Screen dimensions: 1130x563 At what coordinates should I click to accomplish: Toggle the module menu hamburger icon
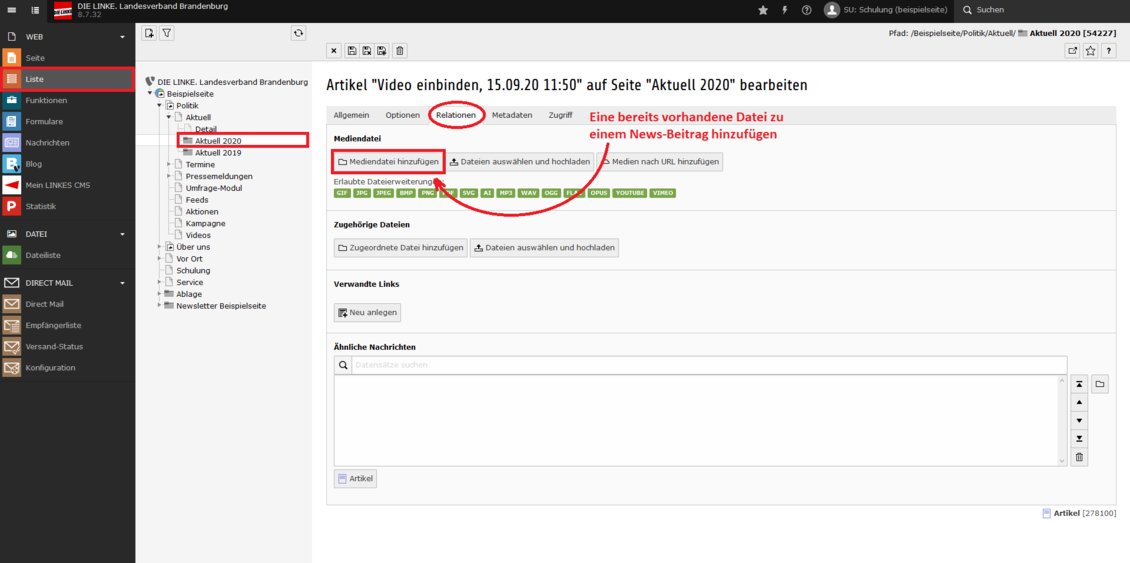coord(12,10)
